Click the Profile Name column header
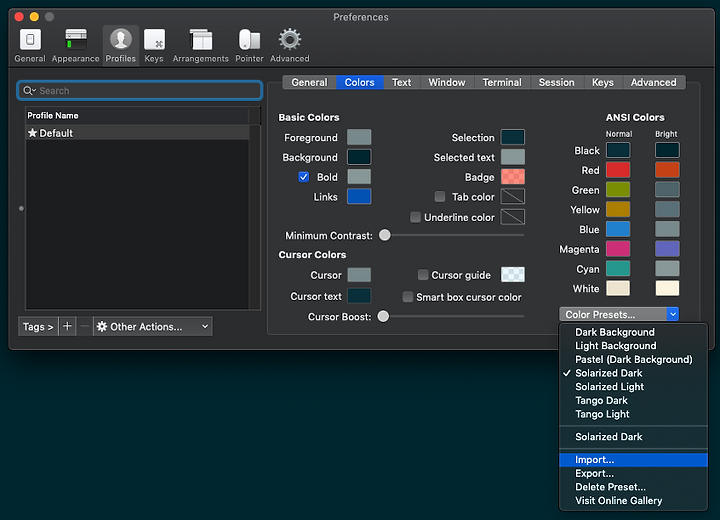Screen dimensions: 720x520 point(137,115)
